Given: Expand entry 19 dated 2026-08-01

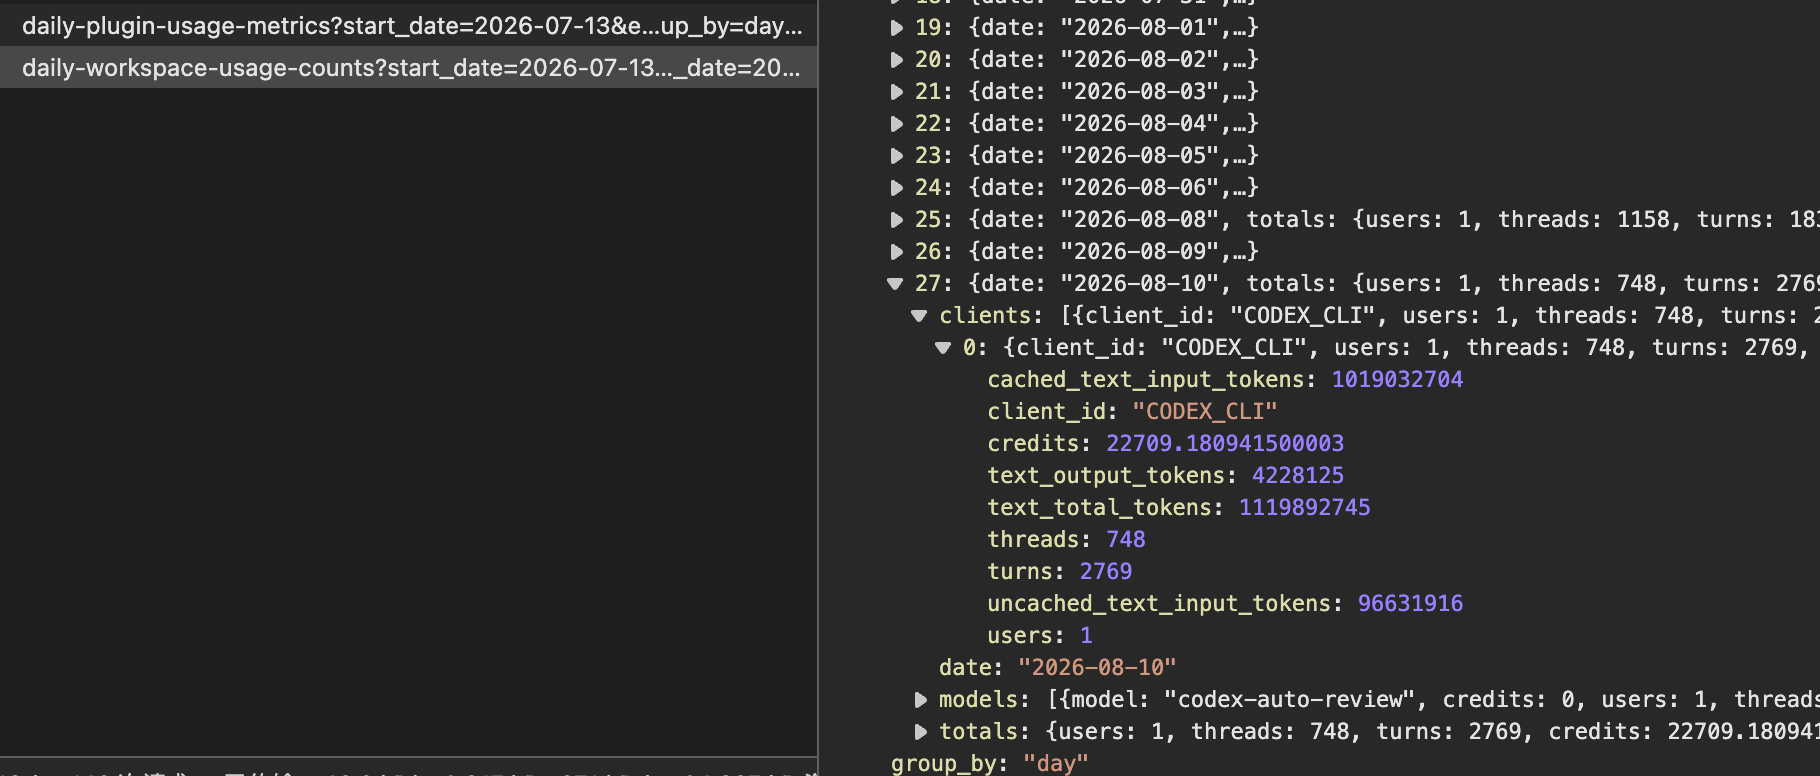Looking at the screenshot, I should pos(897,28).
